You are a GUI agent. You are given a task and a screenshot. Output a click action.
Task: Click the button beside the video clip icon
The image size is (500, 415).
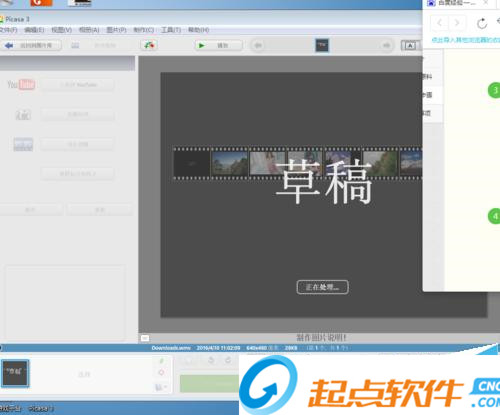tap(78, 115)
